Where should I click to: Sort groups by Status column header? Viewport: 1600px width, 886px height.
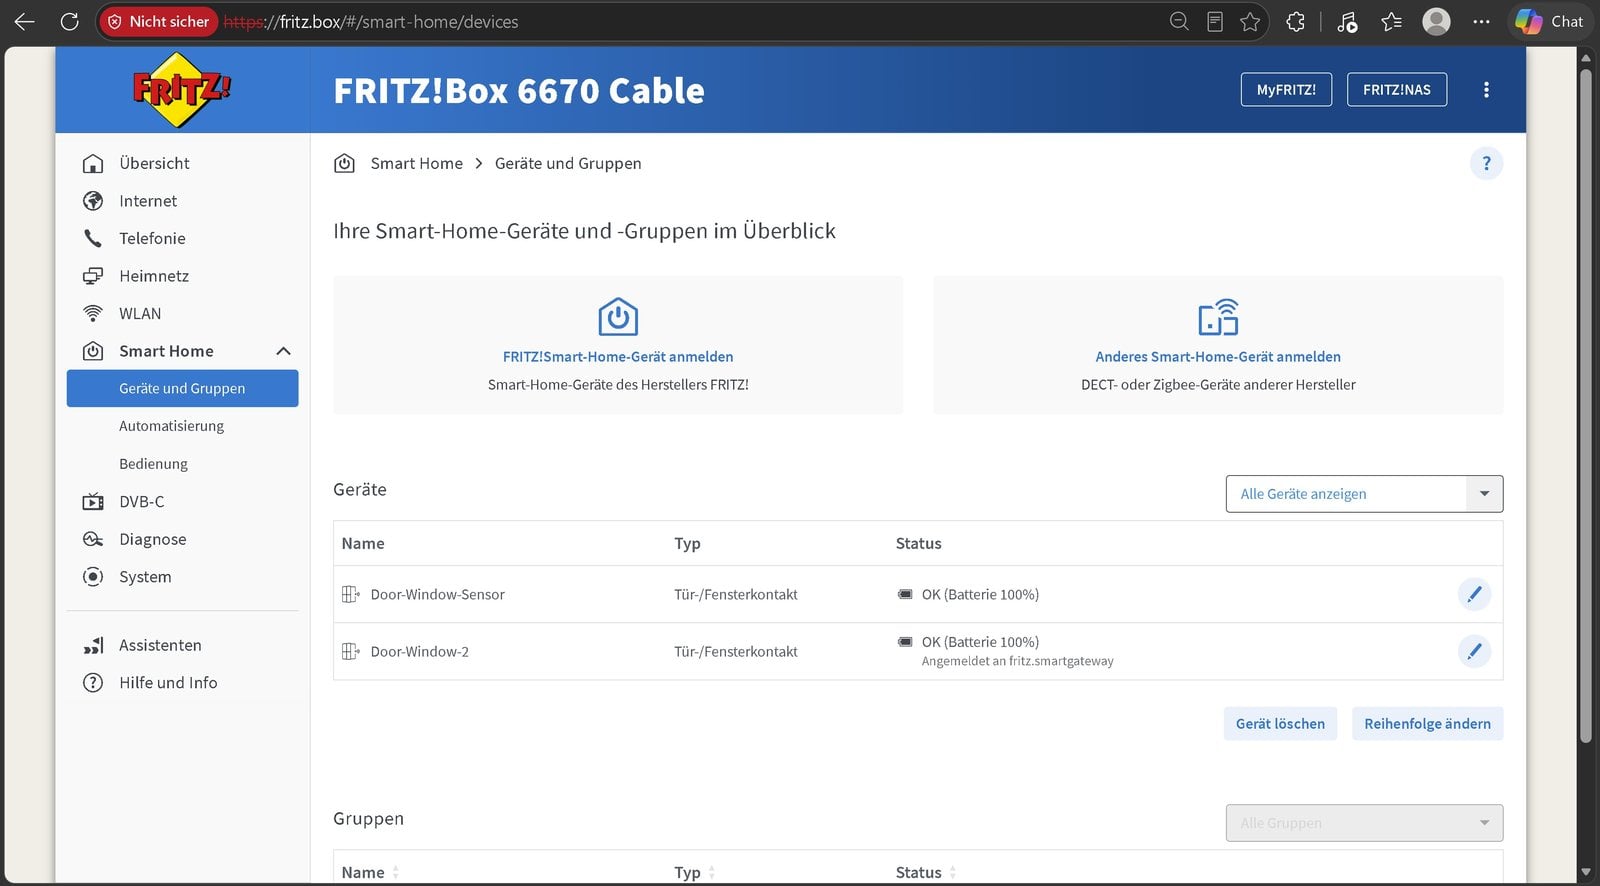[926, 872]
